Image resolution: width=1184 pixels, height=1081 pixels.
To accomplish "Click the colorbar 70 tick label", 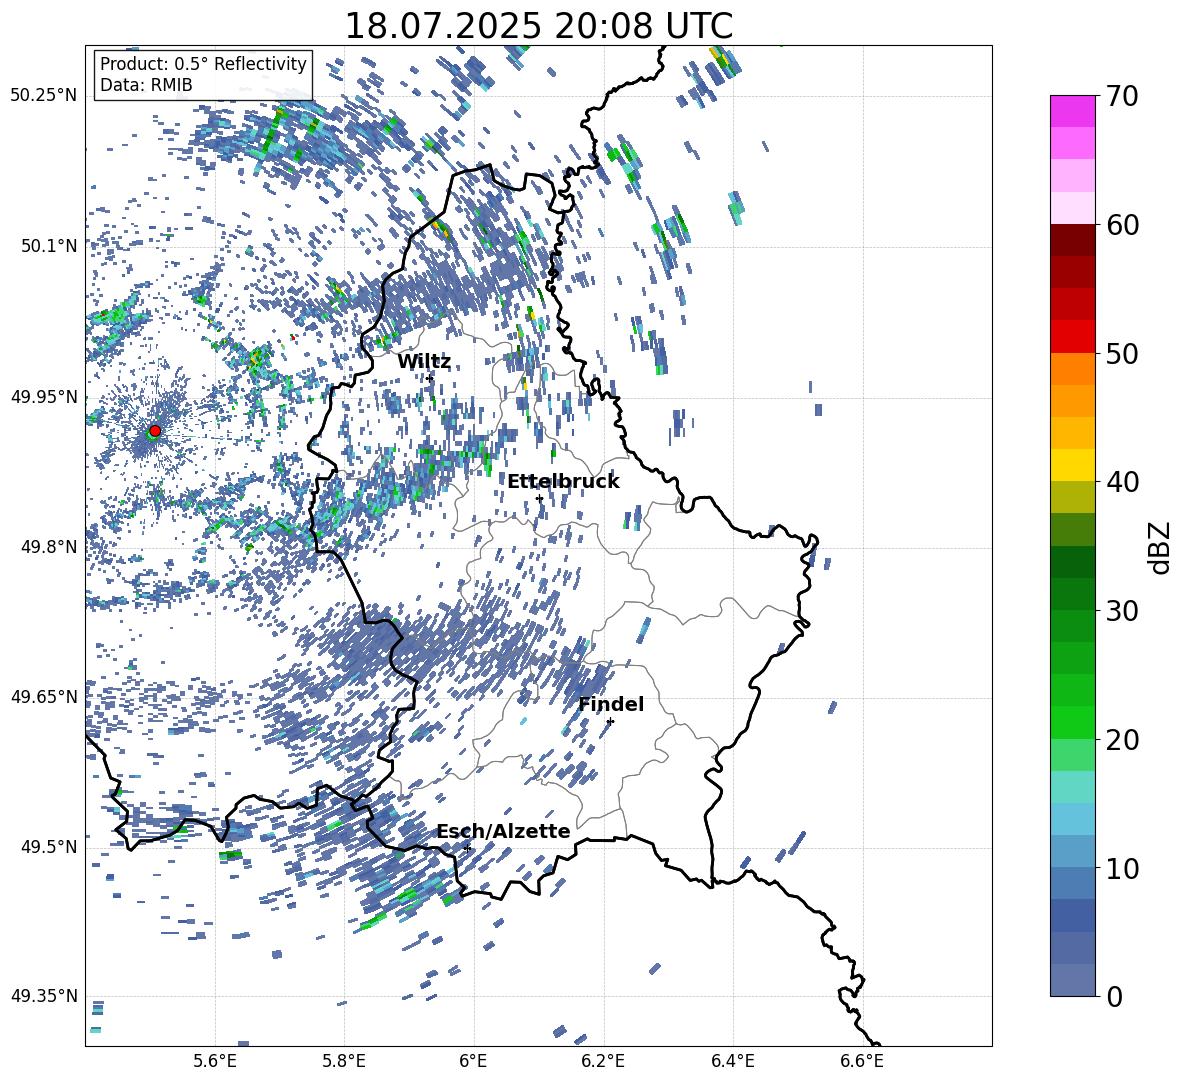I will click(1123, 97).
